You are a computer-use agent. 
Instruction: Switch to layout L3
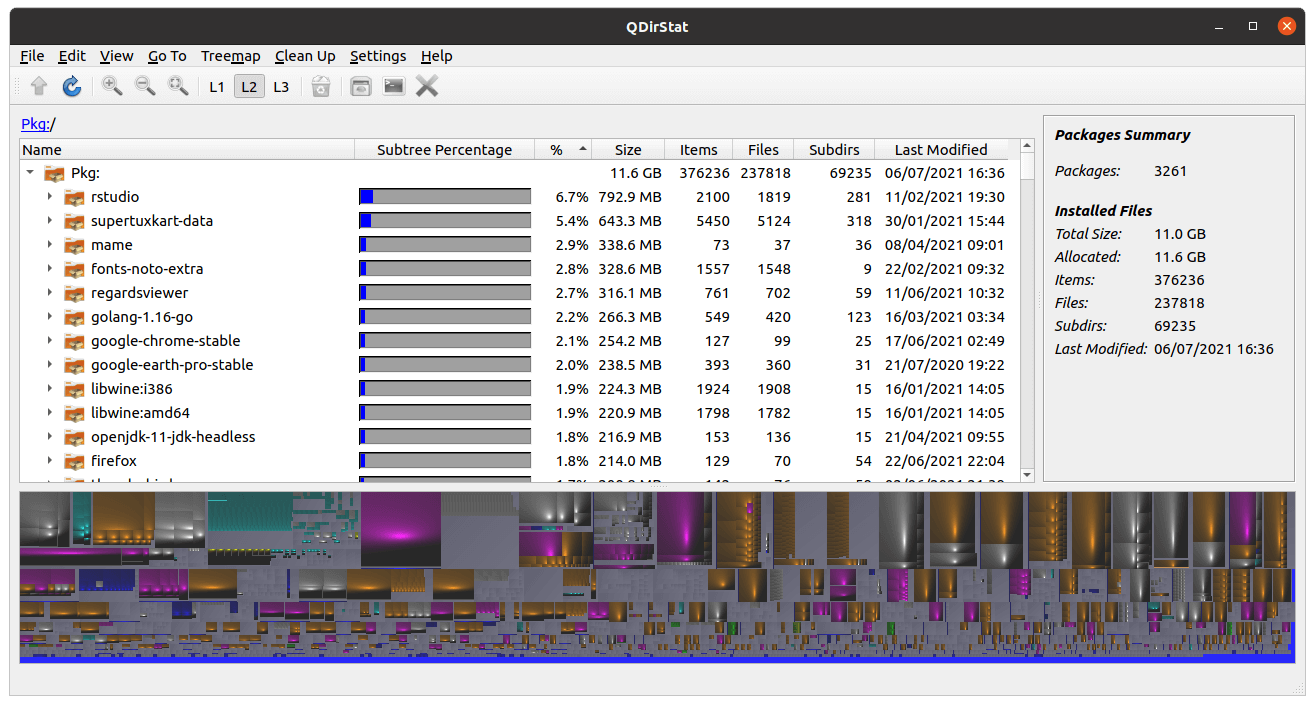point(281,87)
